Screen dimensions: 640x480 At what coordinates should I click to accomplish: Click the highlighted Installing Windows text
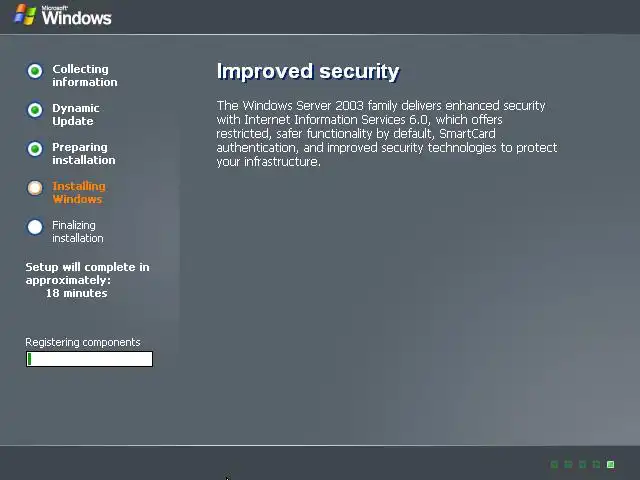(x=79, y=192)
